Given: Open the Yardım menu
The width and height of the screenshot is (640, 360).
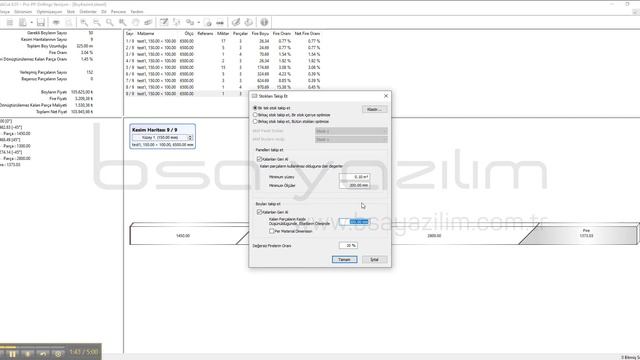Looking at the screenshot, I should click(x=137, y=12).
